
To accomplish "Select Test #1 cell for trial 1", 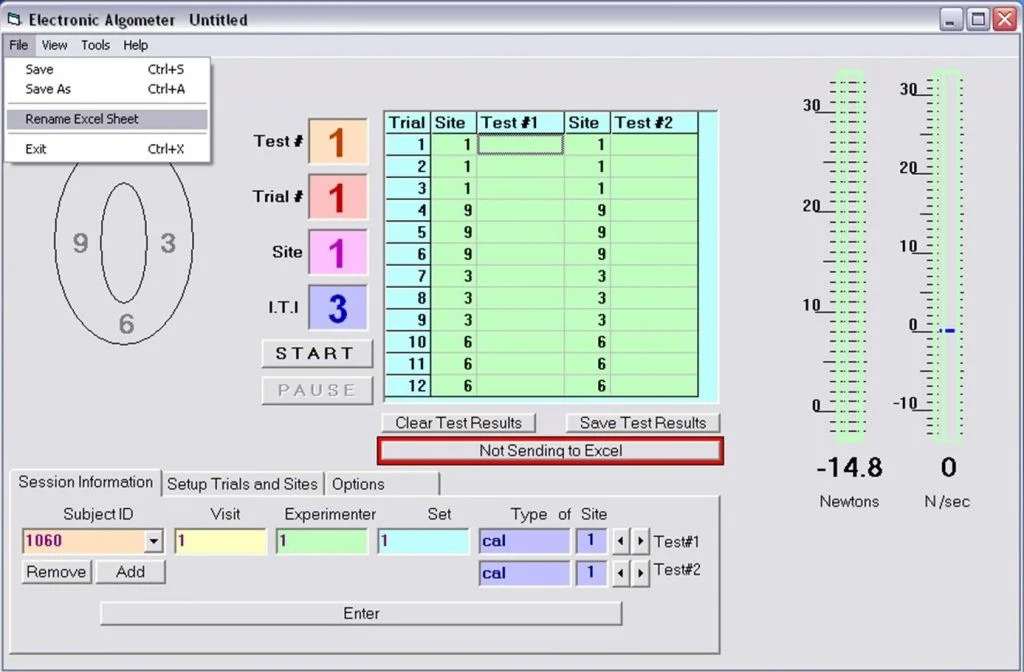I will [520, 144].
